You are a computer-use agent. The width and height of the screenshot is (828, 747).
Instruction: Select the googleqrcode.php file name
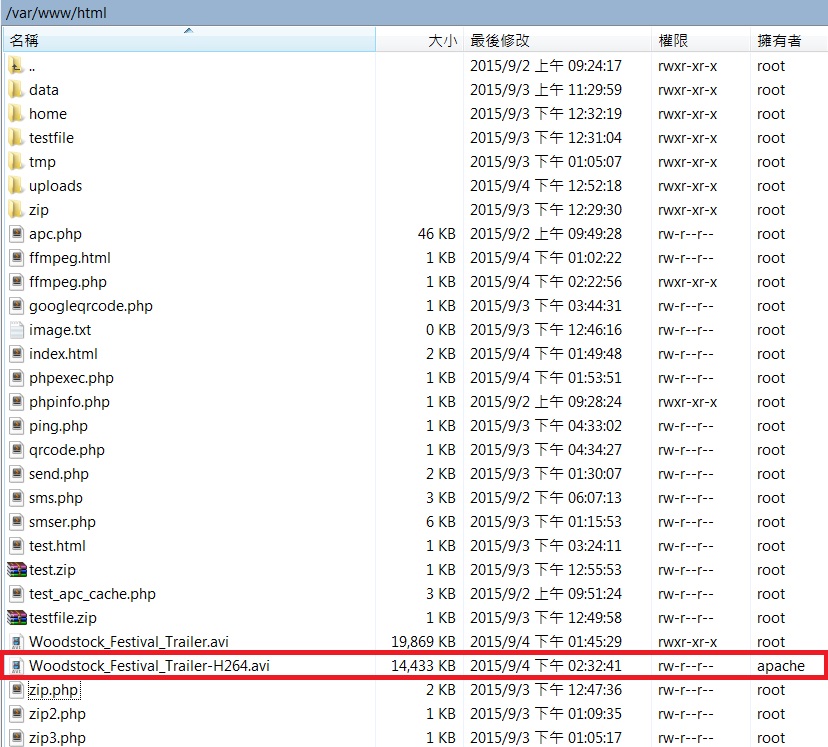click(x=91, y=306)
